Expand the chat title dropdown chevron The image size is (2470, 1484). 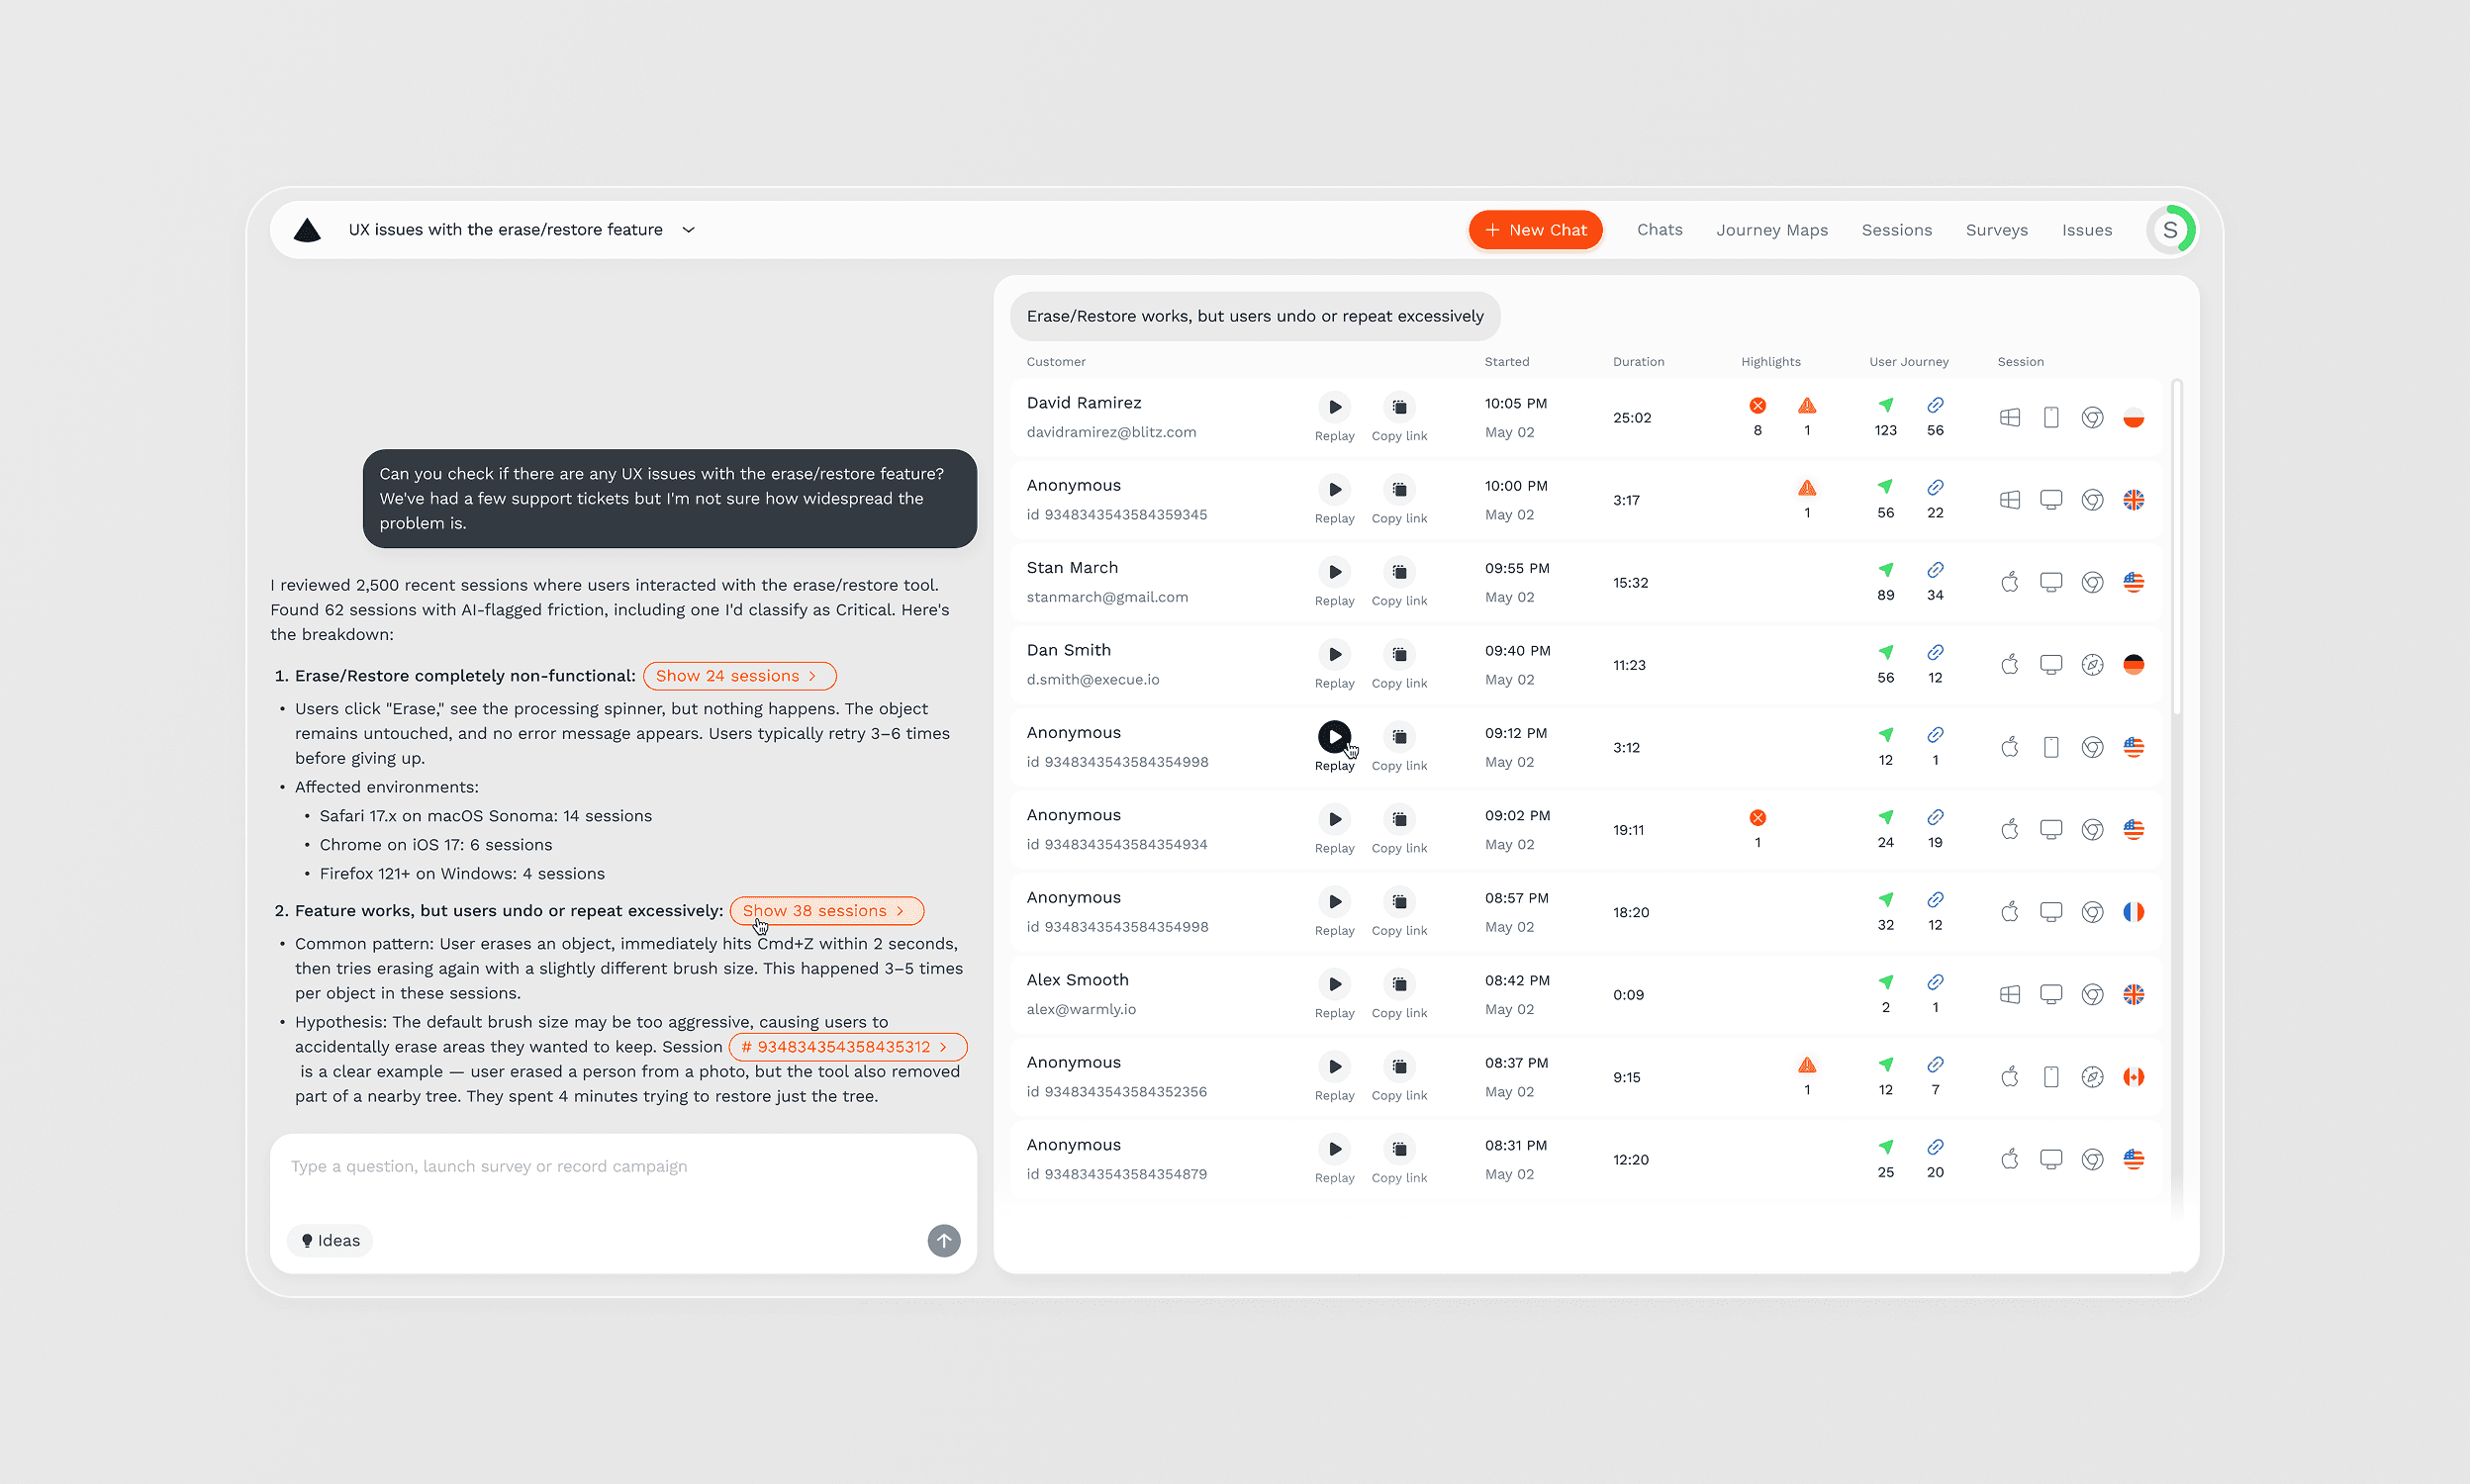[x=688, y=230]
